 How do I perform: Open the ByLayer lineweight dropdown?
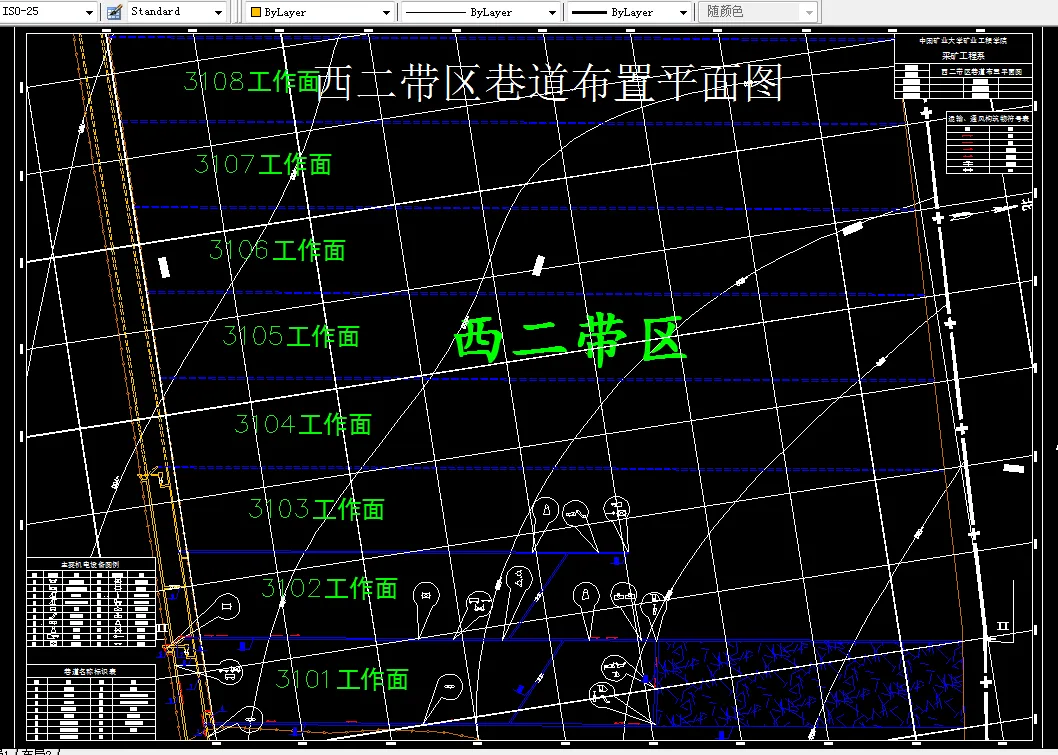629,12
